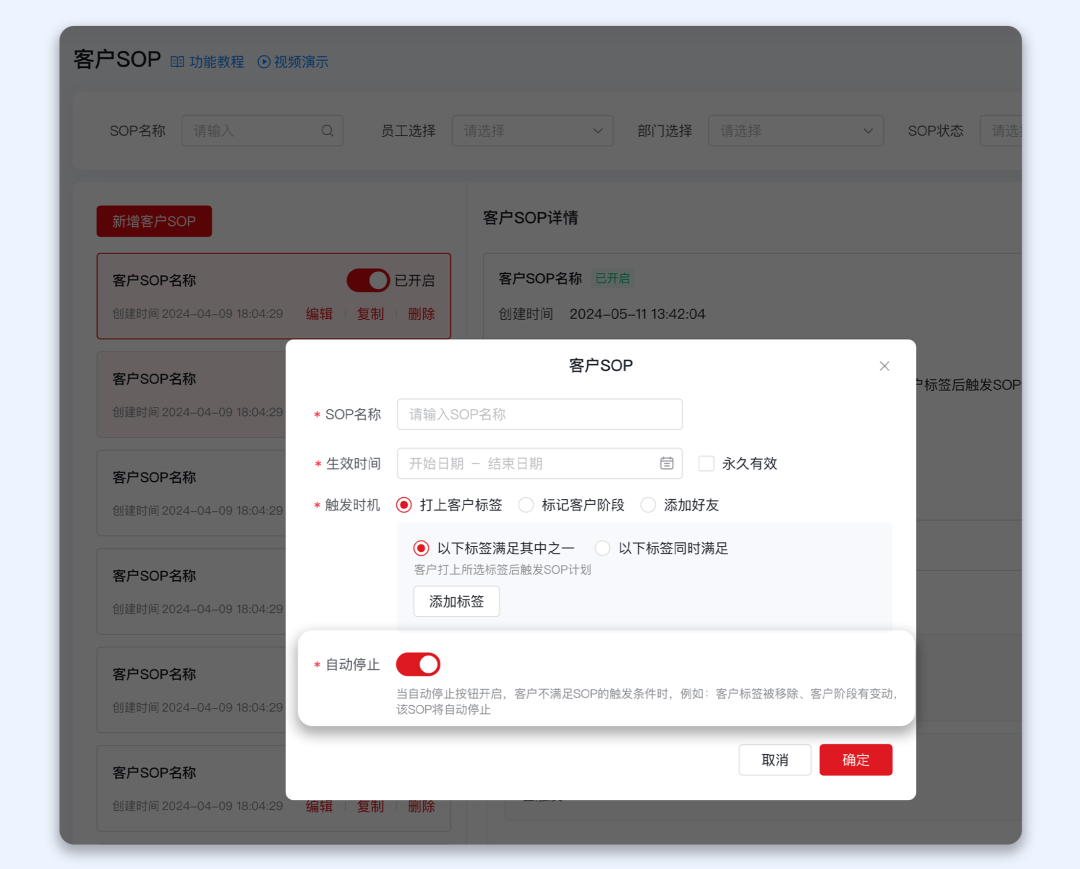The height and width of the screenshot is (869, 1080).
Task: Toggle off the first SOP's 已开启 switch
Action: click(x=369, y=280)
